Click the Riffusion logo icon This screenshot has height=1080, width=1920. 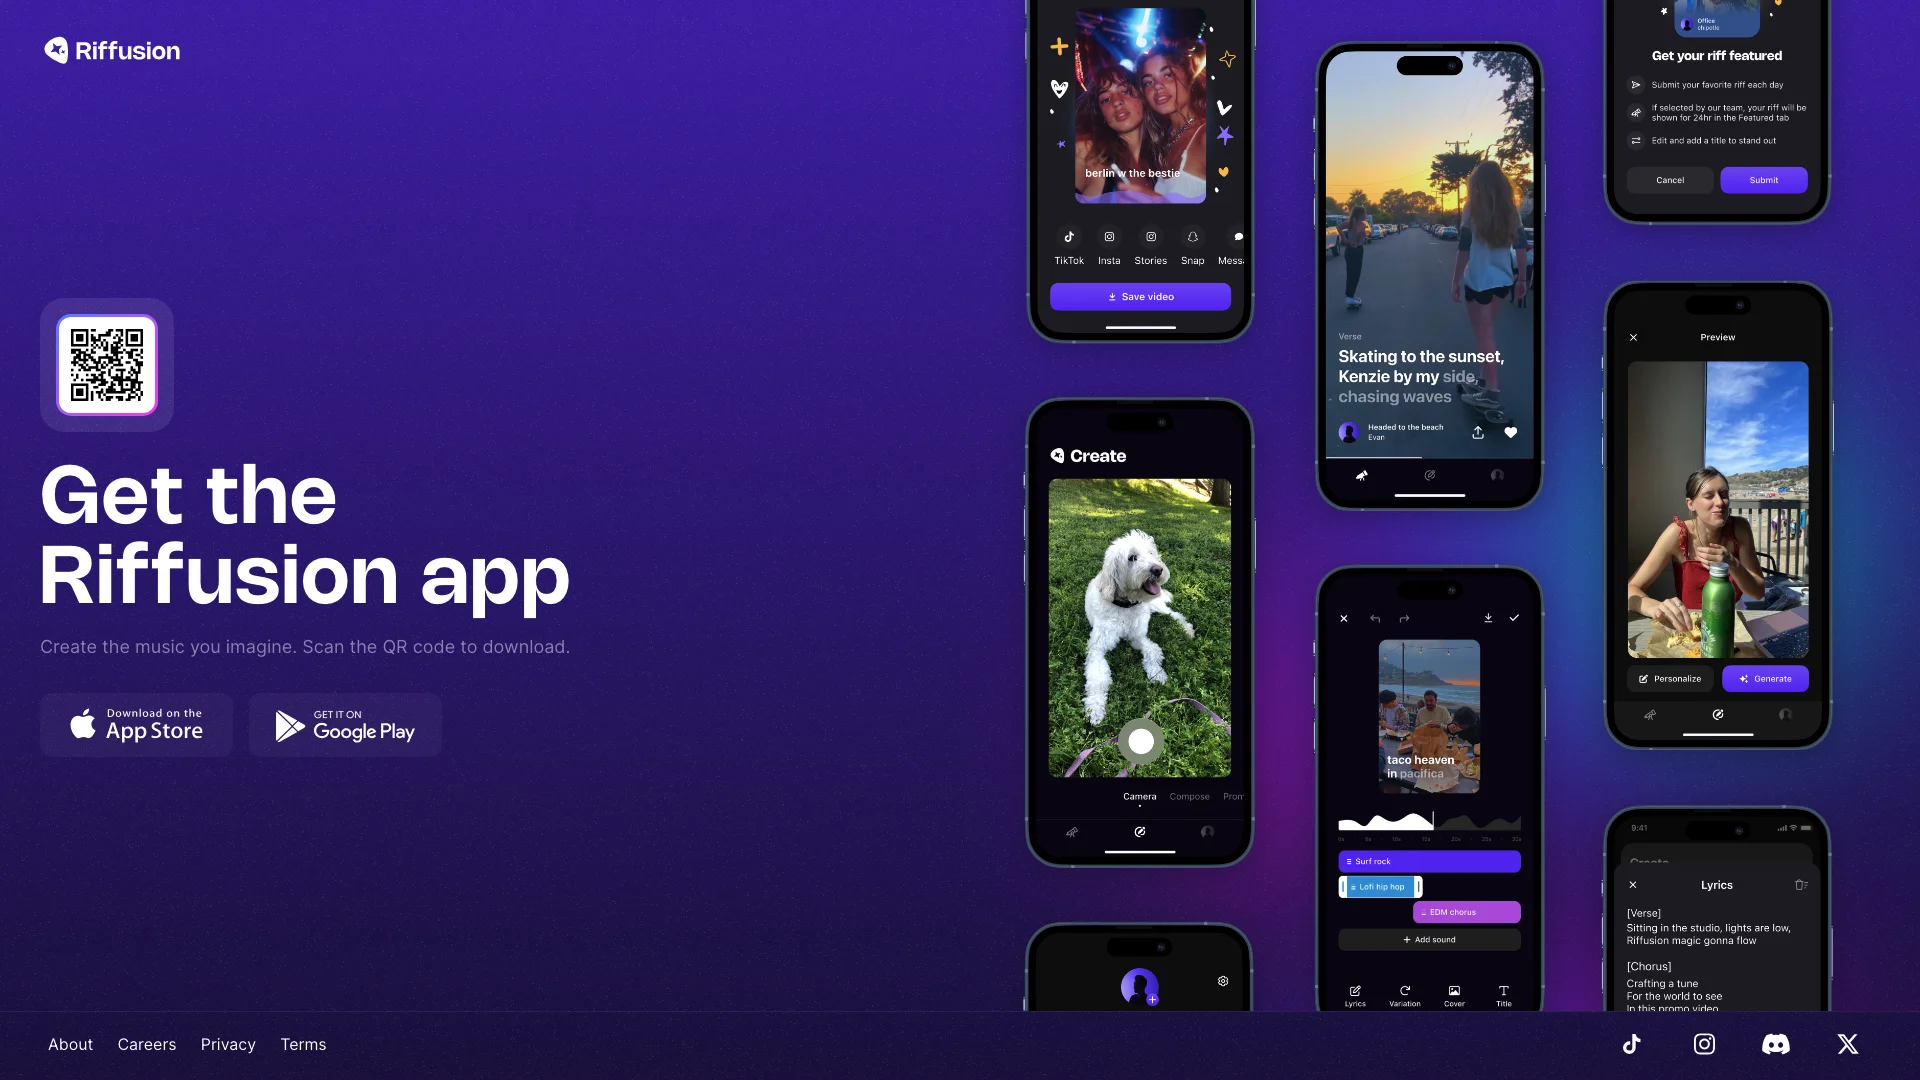(x=55, y=50)
